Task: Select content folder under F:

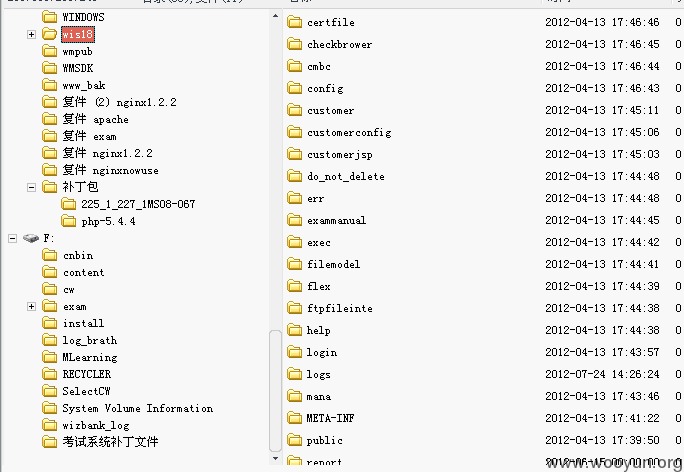Action: coord(84,272)
